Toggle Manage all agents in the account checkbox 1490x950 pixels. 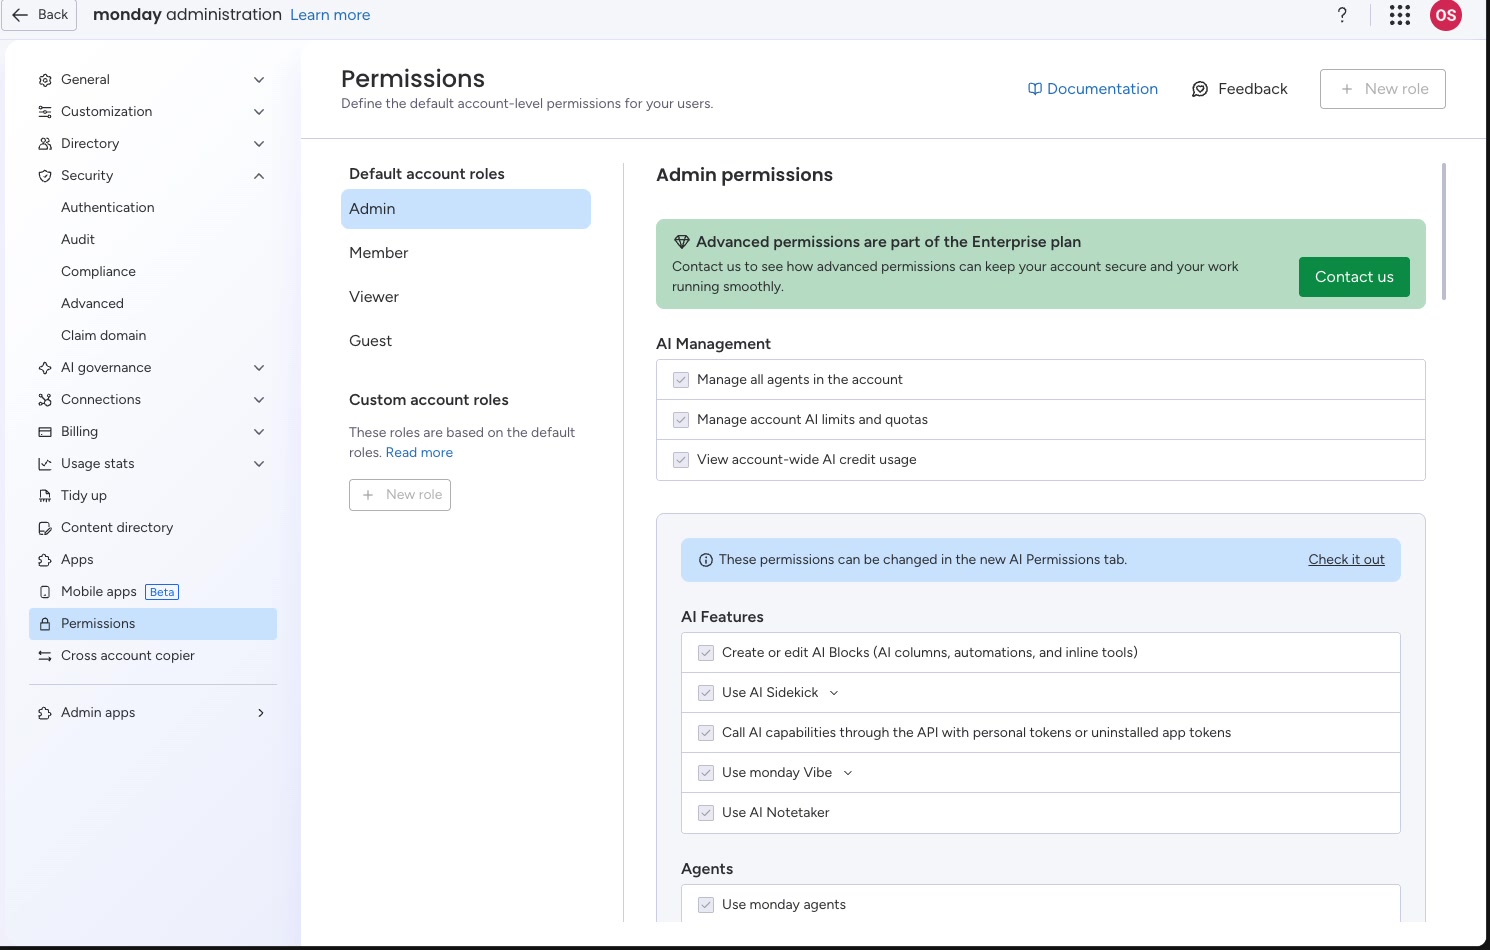coord(681,380)
